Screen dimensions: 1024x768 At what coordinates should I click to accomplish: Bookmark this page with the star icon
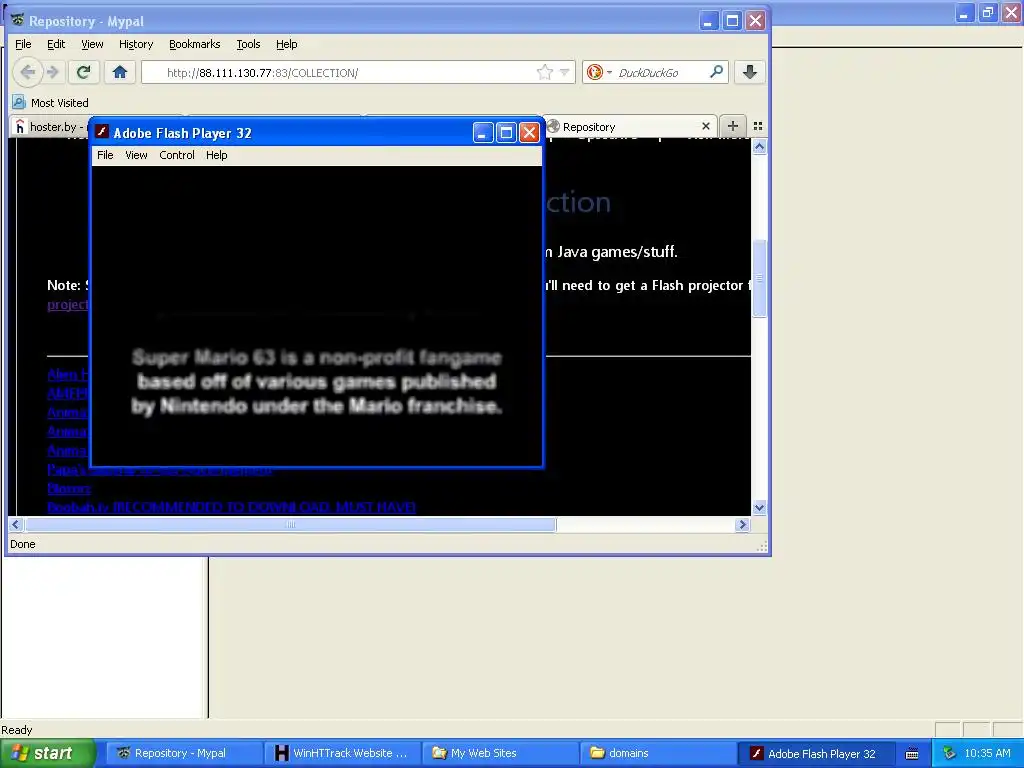pyautogui.click(x=544, y=72)
